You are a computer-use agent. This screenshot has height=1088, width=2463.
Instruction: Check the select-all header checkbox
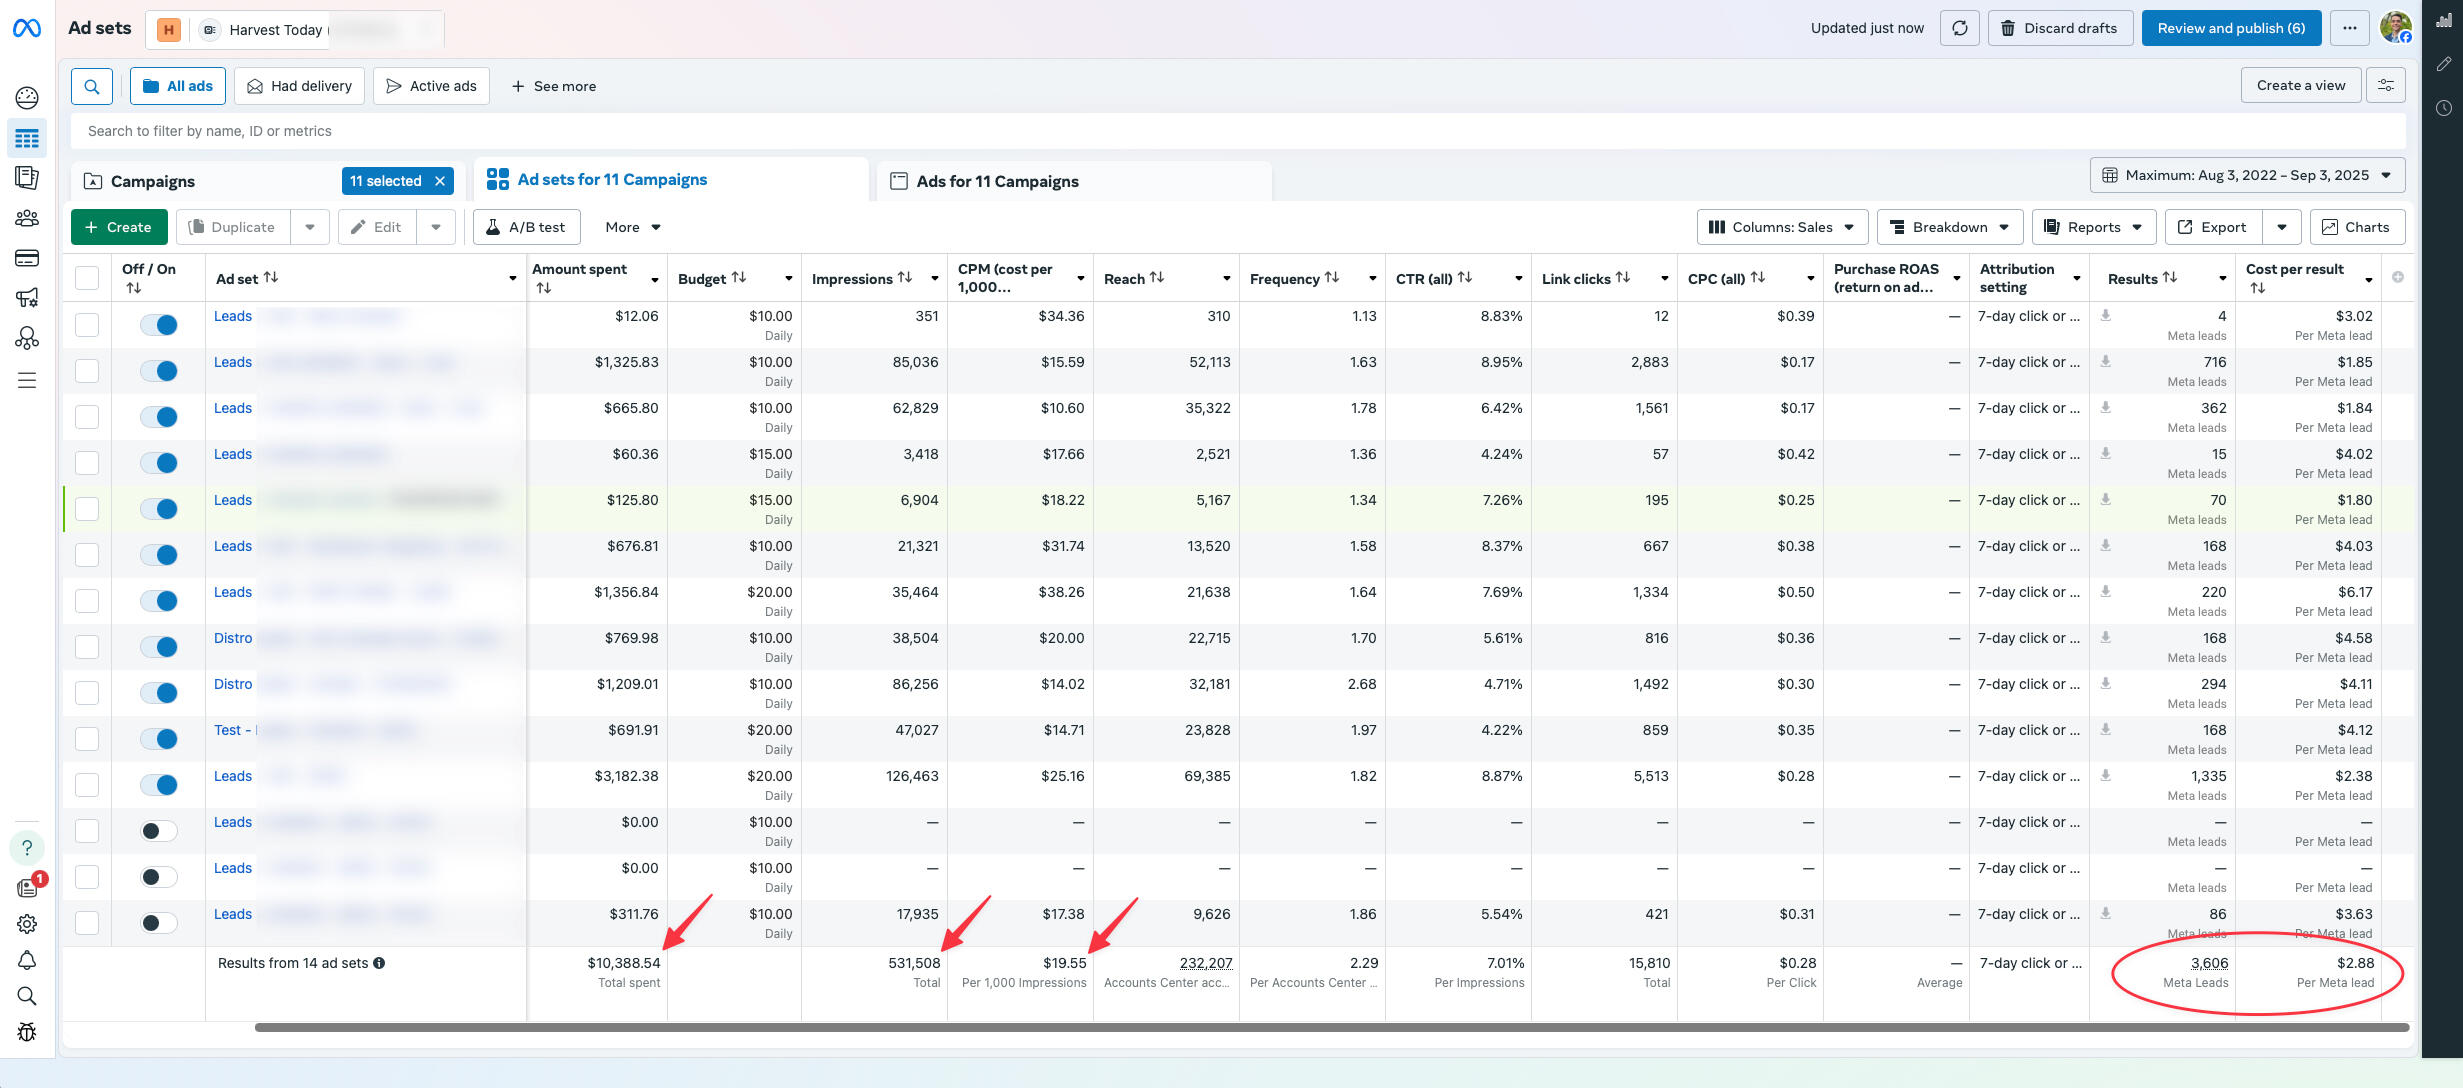coord(87,278)
